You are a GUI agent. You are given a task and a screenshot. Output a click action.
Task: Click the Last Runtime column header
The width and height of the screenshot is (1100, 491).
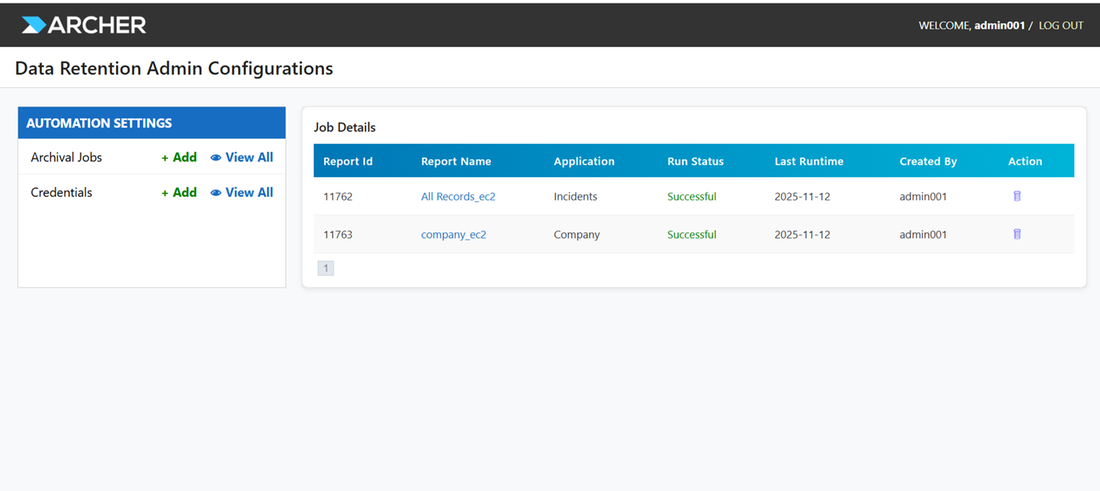pos(809,161)
